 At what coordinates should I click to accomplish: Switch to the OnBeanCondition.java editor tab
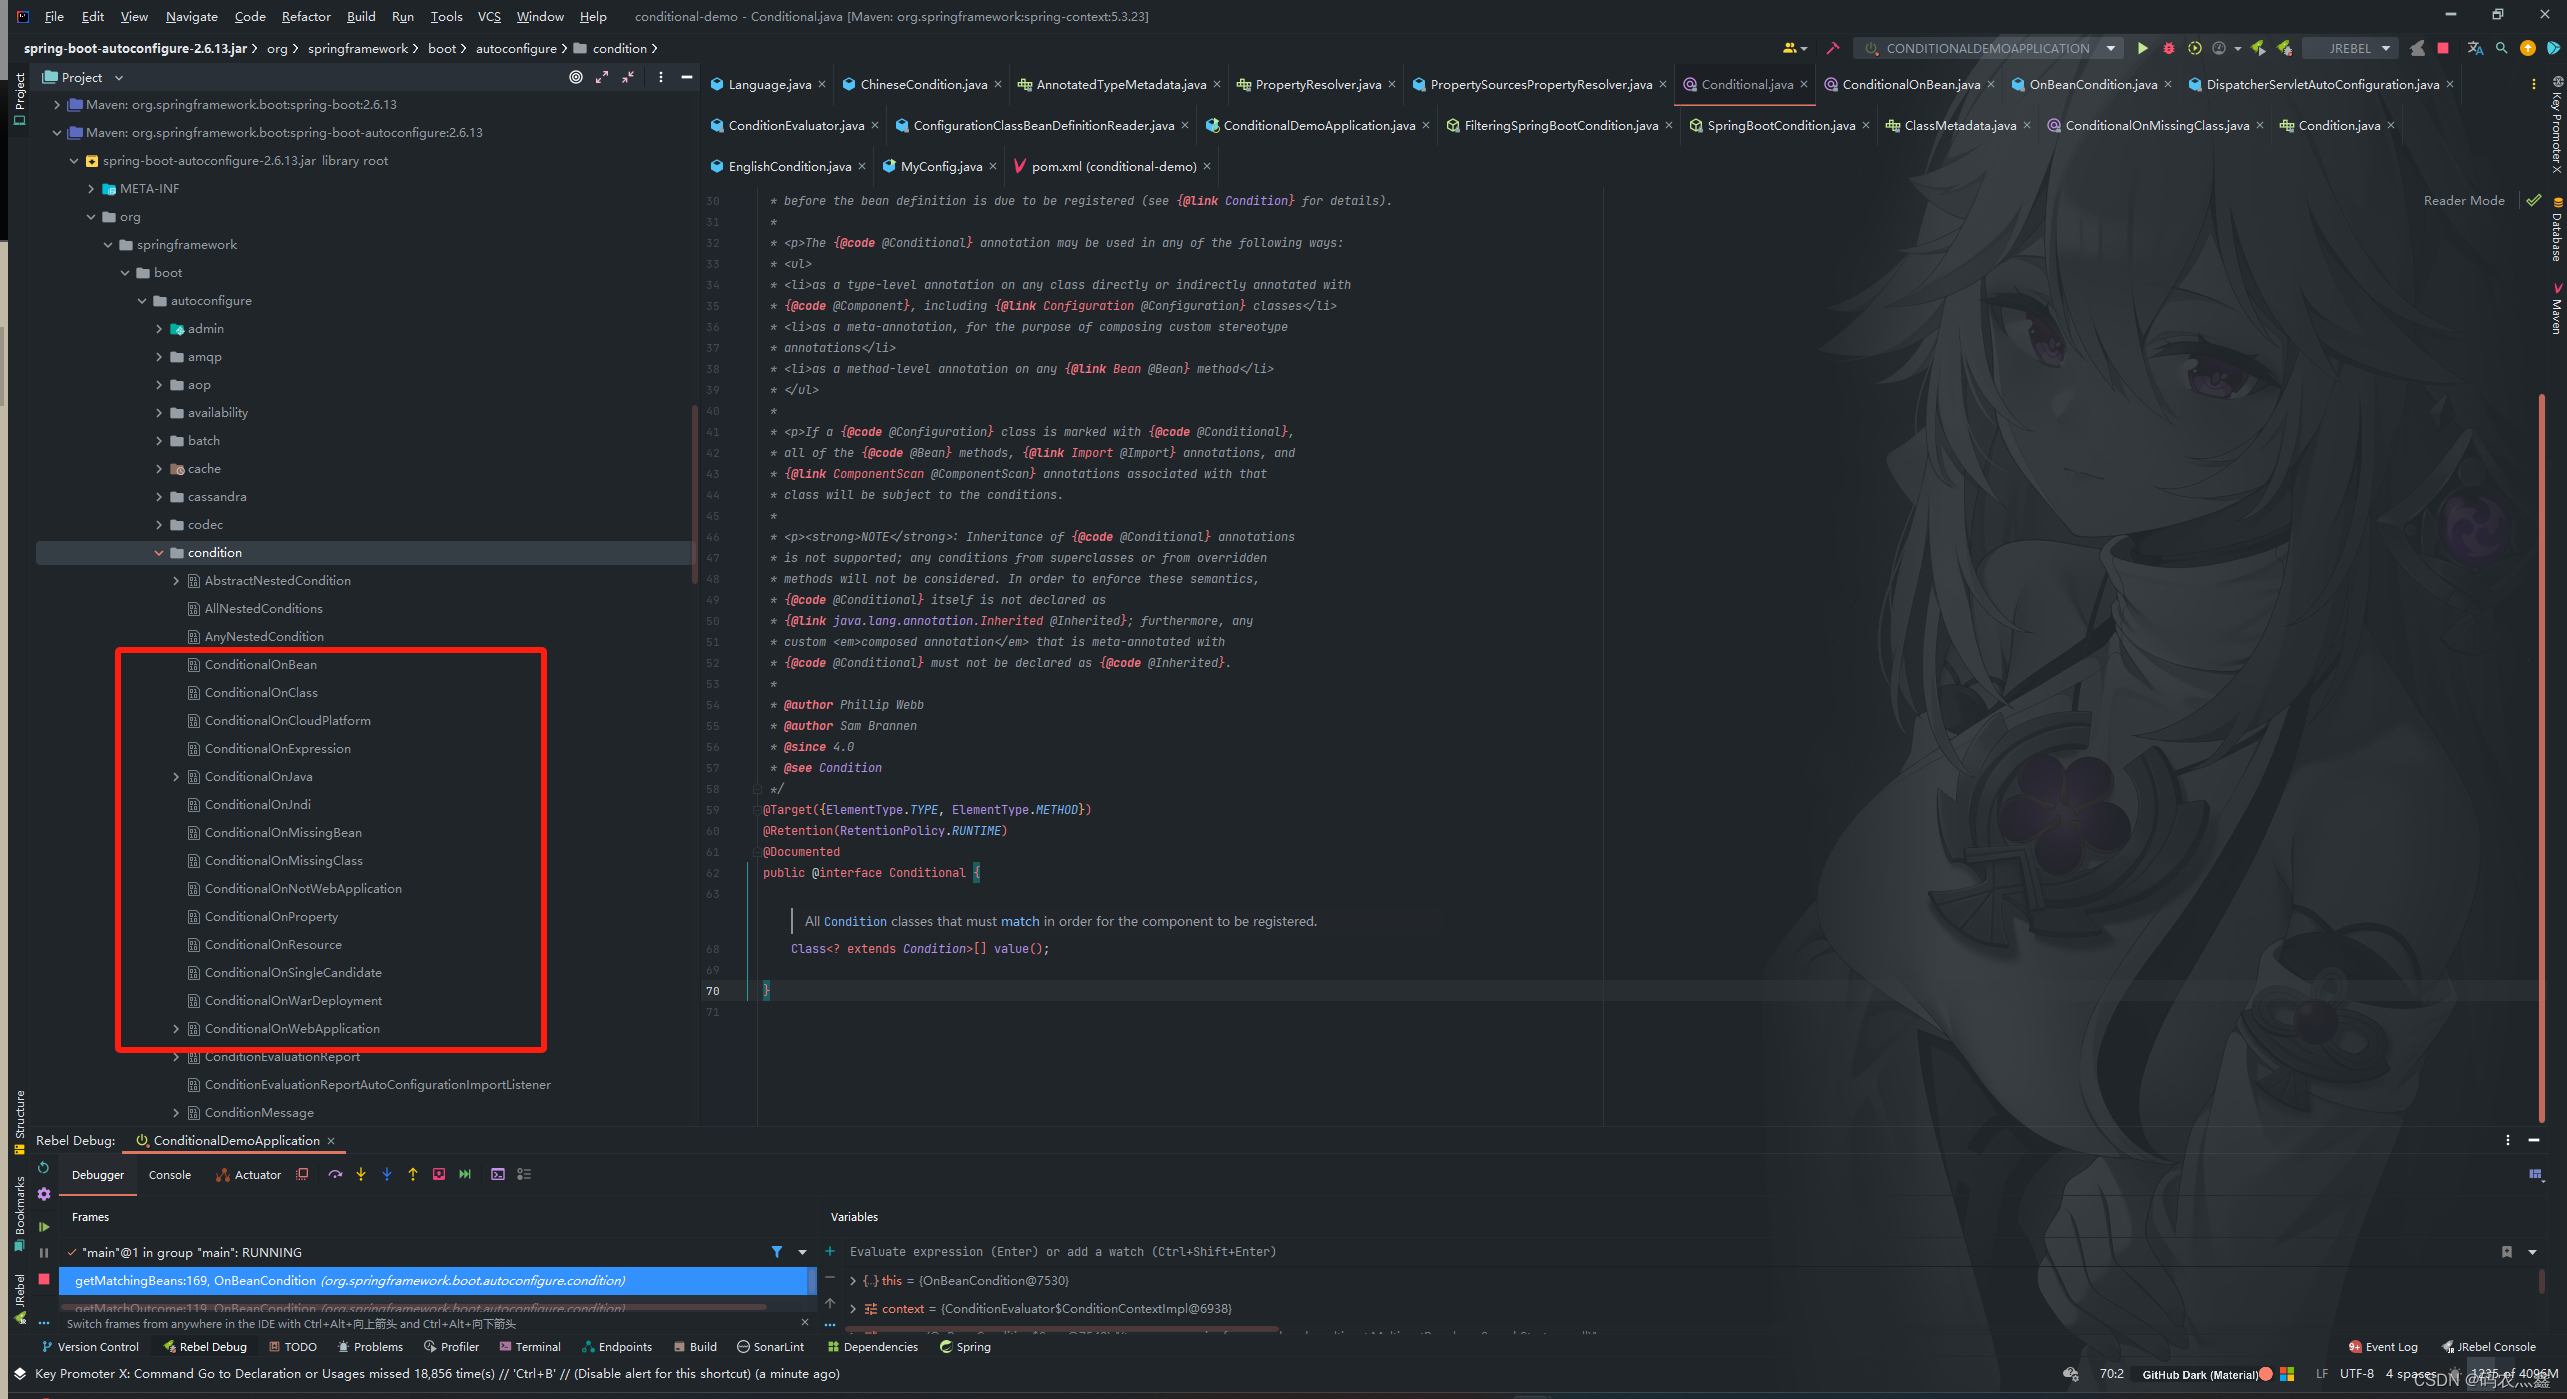2092,84
